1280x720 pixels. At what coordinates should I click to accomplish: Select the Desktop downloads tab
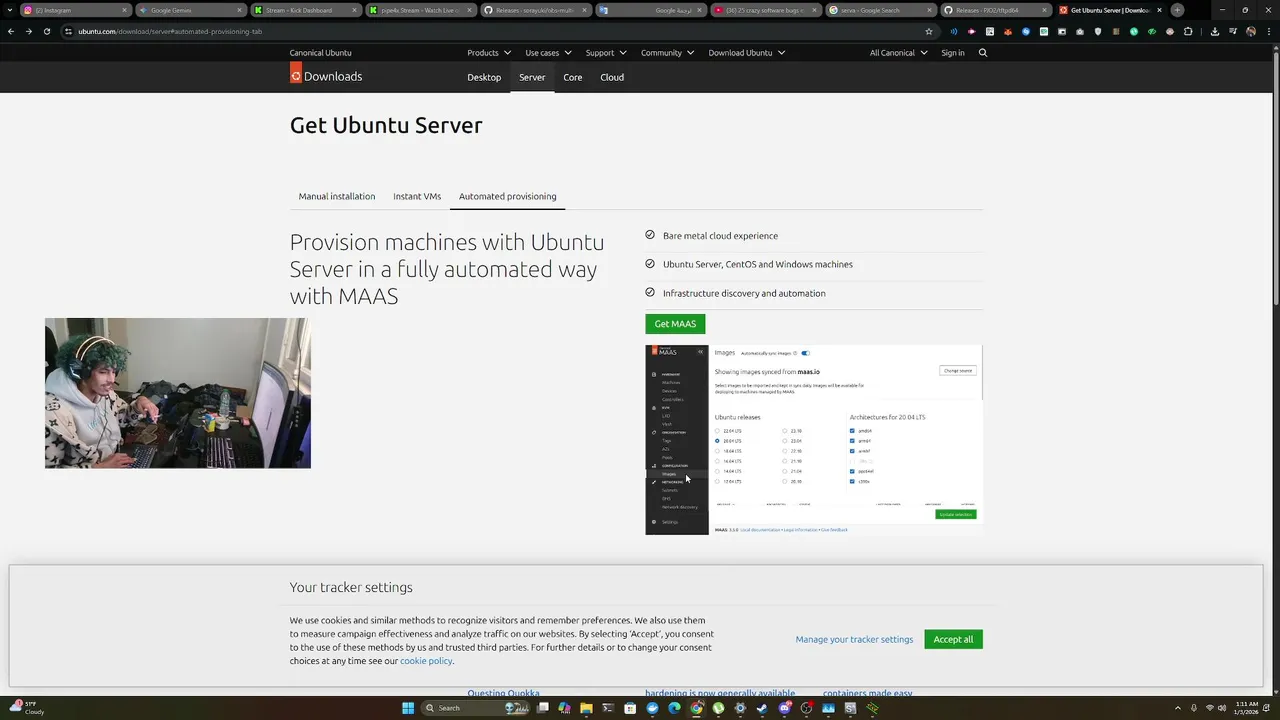pyautogui.click(x=484, y=77)
